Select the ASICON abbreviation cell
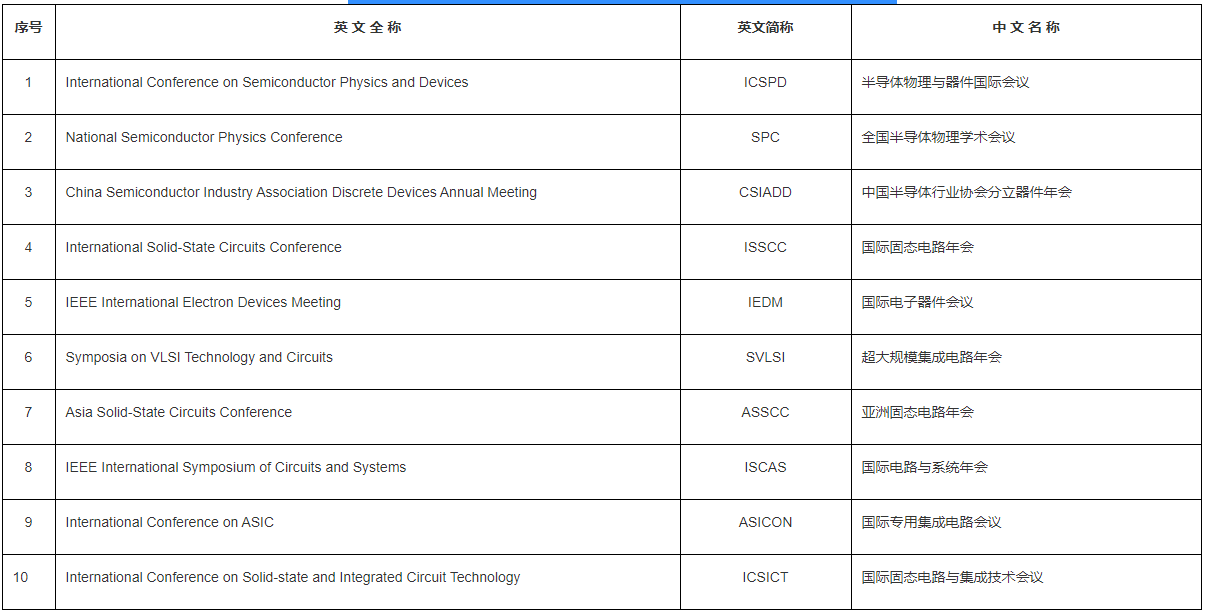 pyautogui.click(x=765, y=523)
